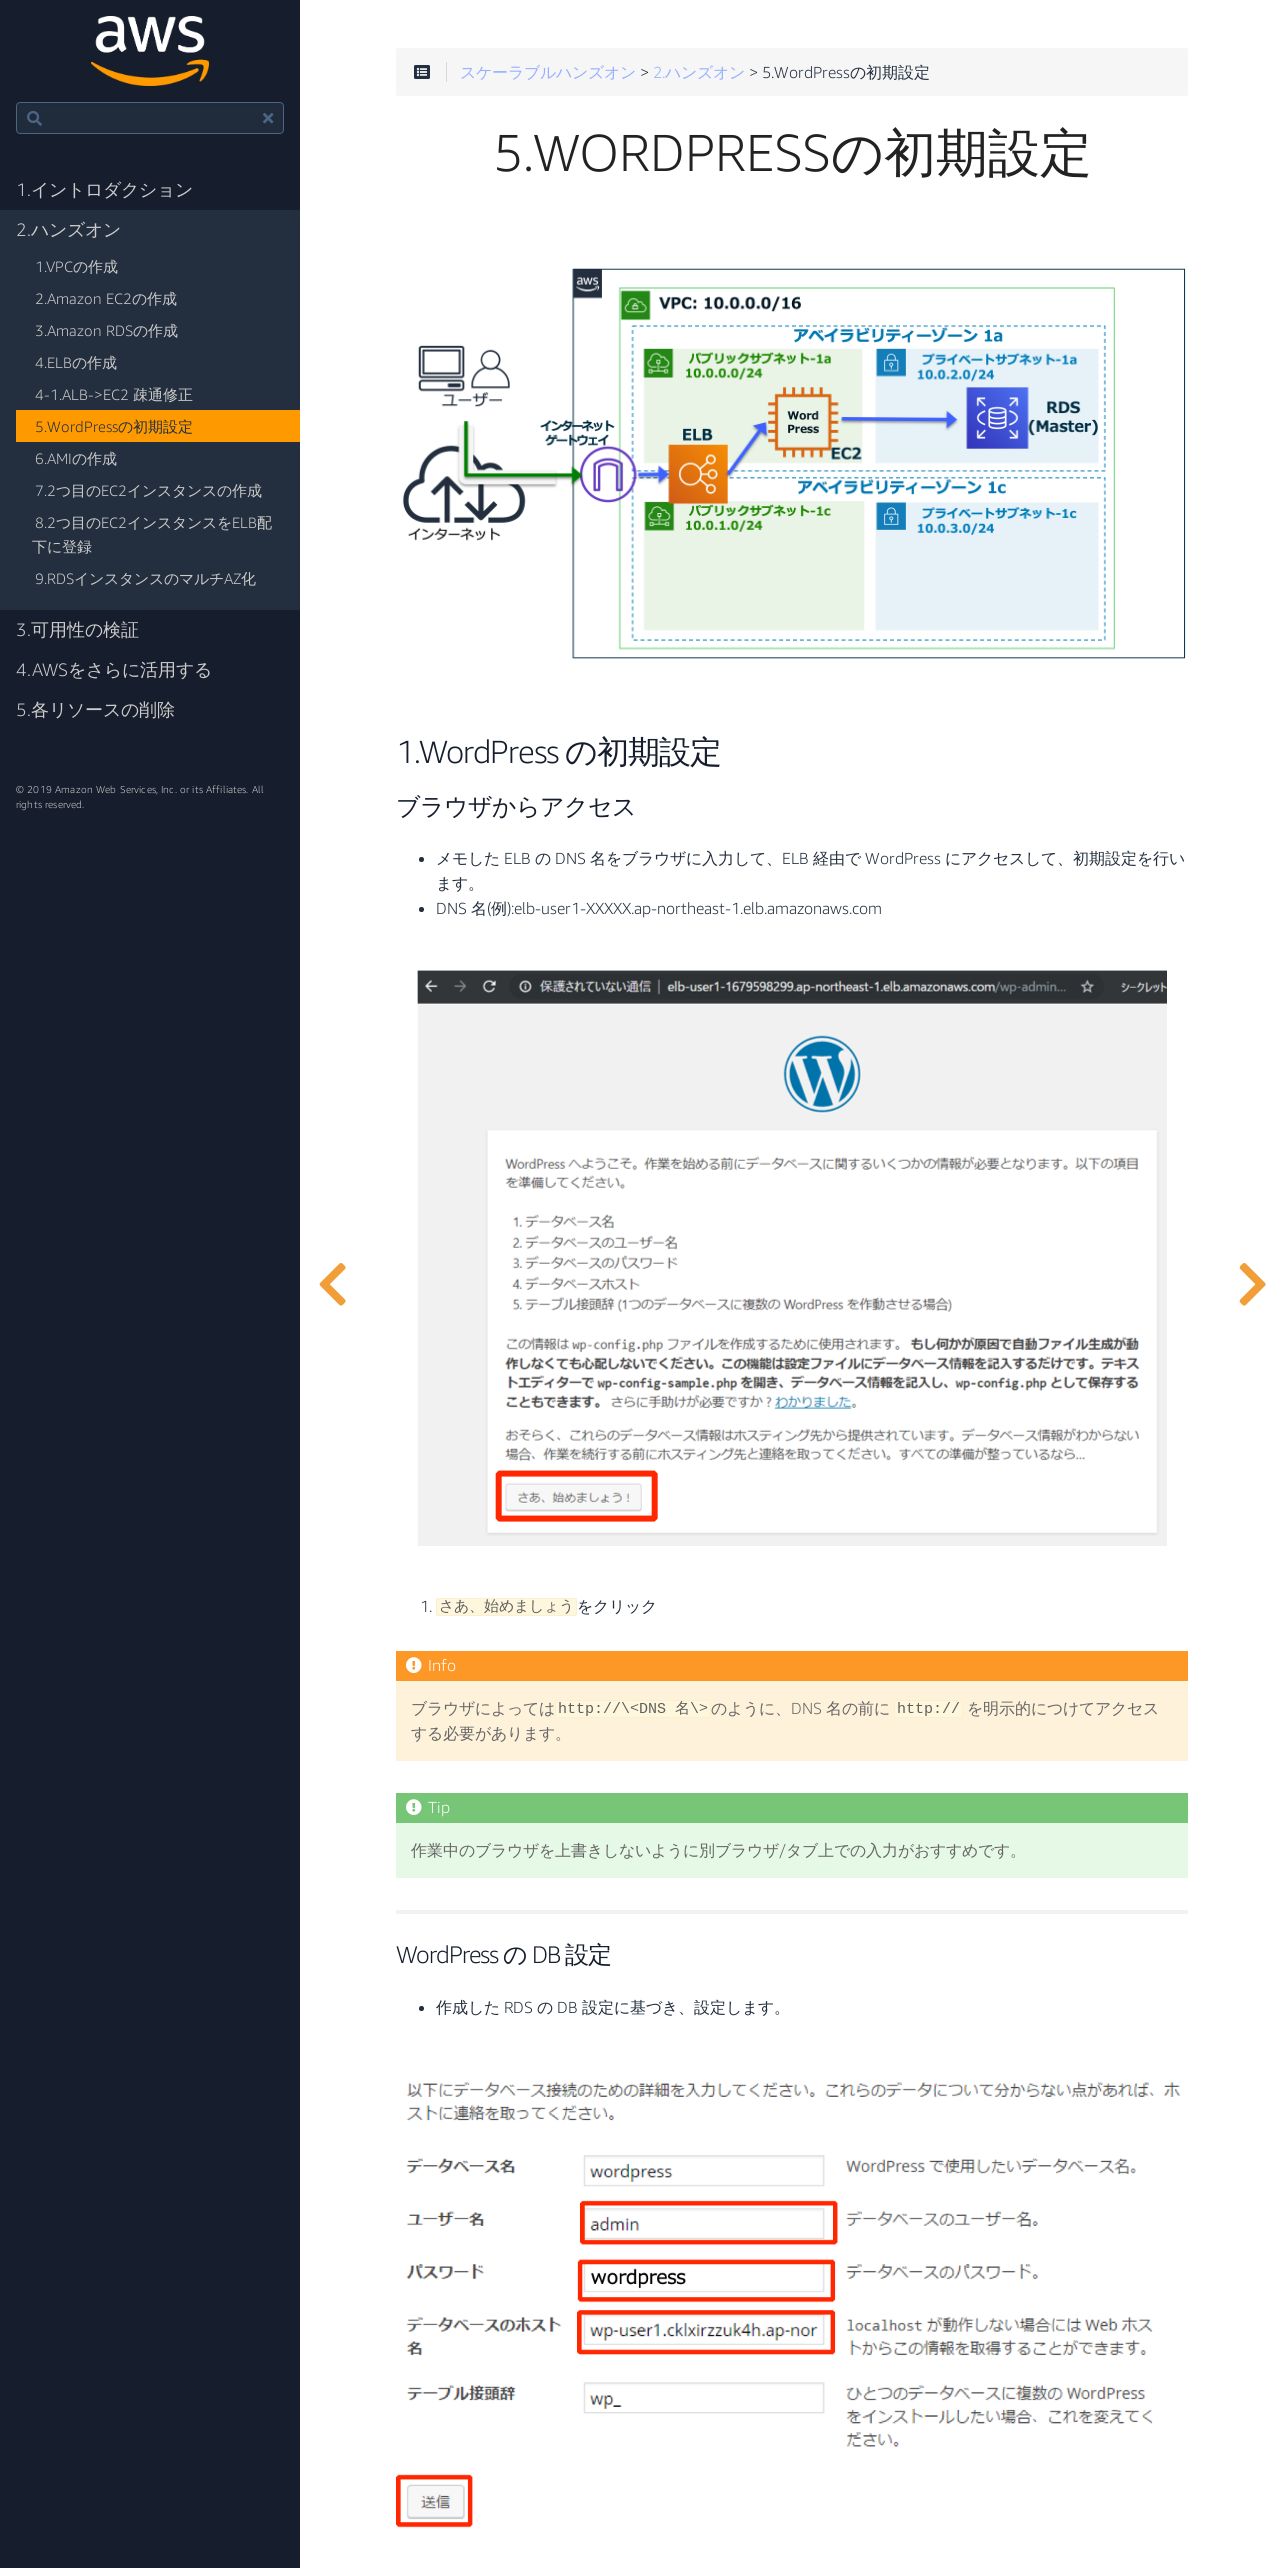
Task: Click the 送信 submit button
Action: [x=435, y=2501]
